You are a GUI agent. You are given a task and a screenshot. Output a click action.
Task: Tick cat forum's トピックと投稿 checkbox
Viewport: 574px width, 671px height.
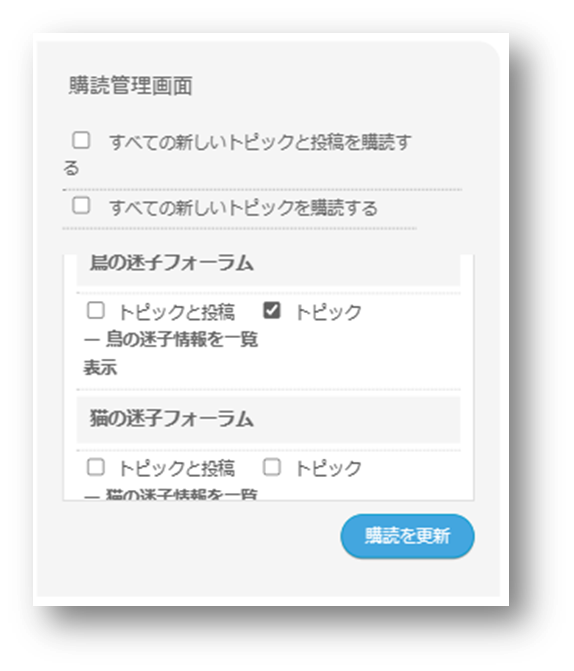click(95, 467)
